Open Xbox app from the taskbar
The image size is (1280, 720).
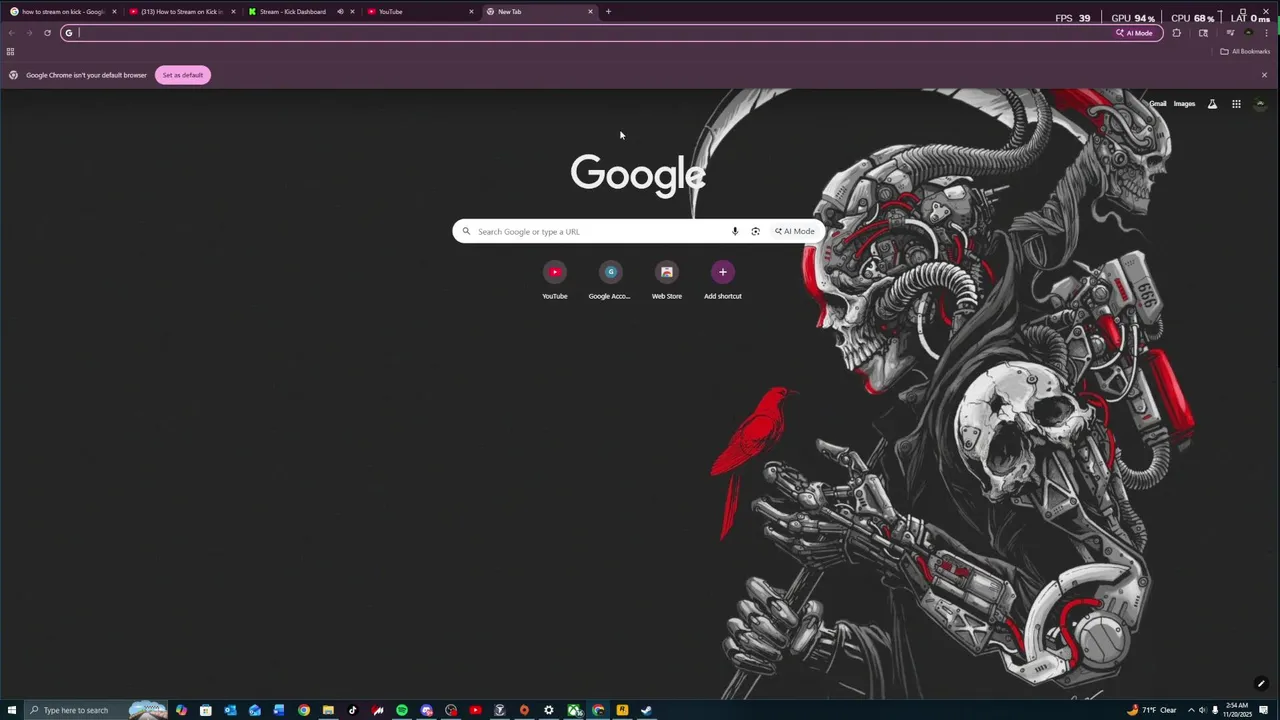click(x=574, y=710)
